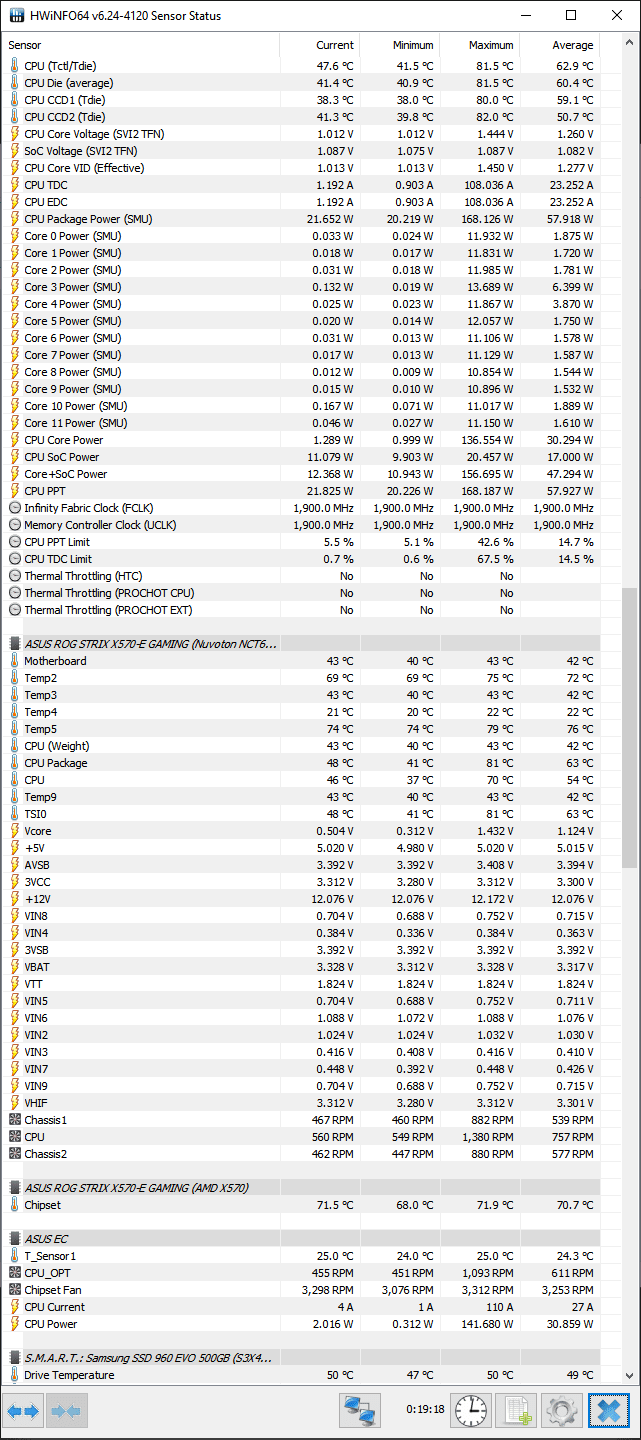Image resolution: width=641 pixels, height=1440 pixels.
Task: Close sensor status with the blue X button
Action: 609,1411
